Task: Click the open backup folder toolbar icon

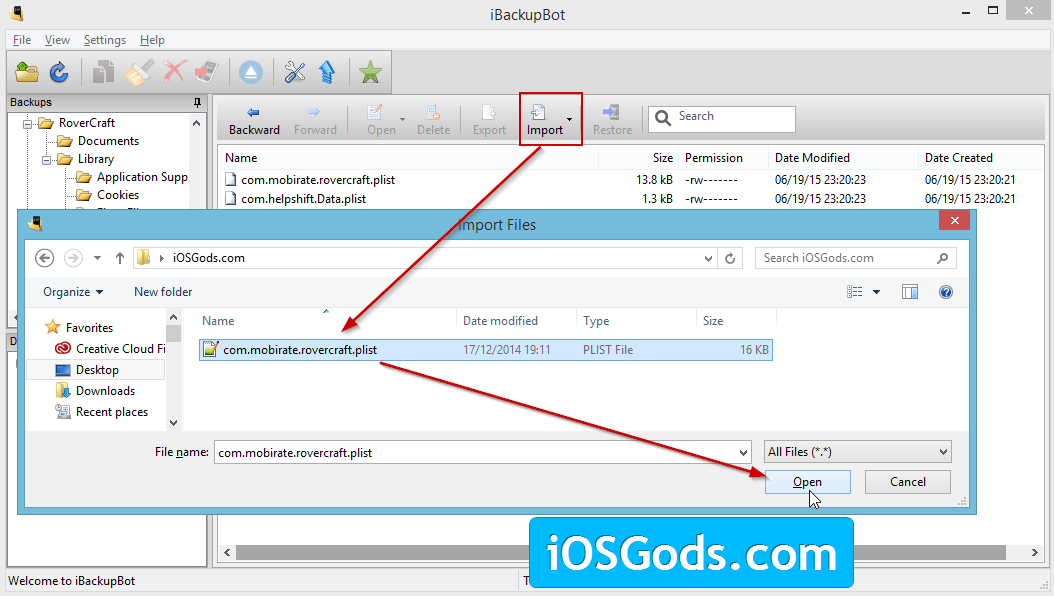Action: click(x=27, y=72)
